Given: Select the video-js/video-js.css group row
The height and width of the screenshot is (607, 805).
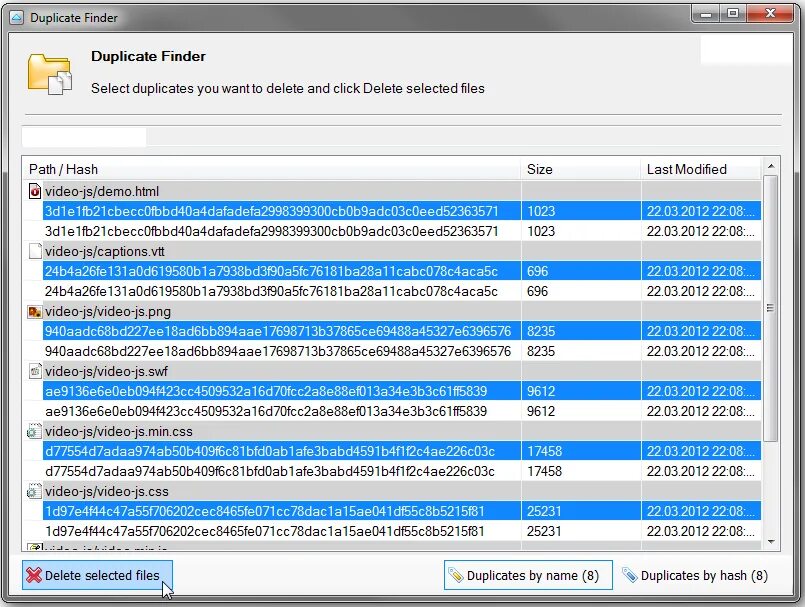Looking at the screenshot, I should point(392,491).
